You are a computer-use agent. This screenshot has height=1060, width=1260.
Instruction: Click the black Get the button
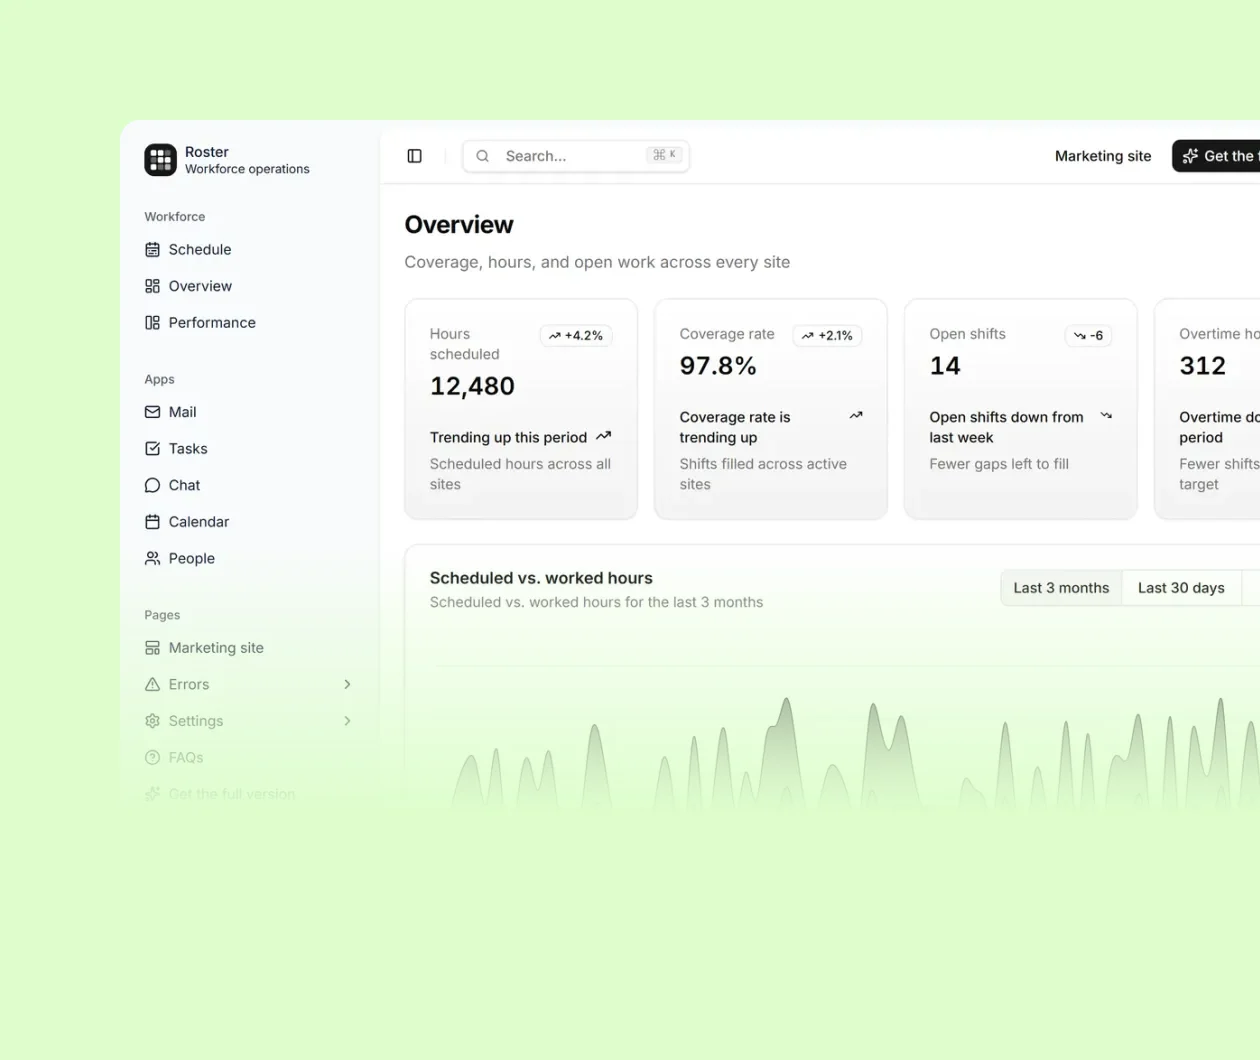point(1216,156)
